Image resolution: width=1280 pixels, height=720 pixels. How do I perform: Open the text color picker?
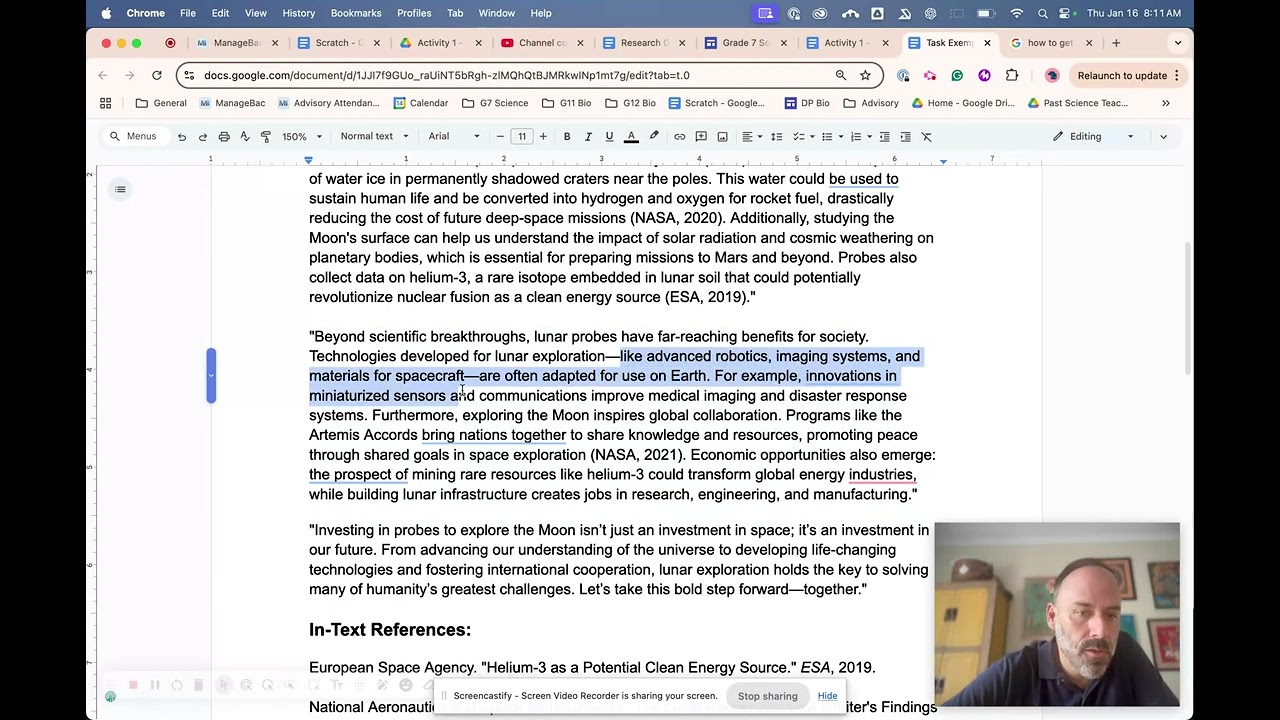coord(631,137)
